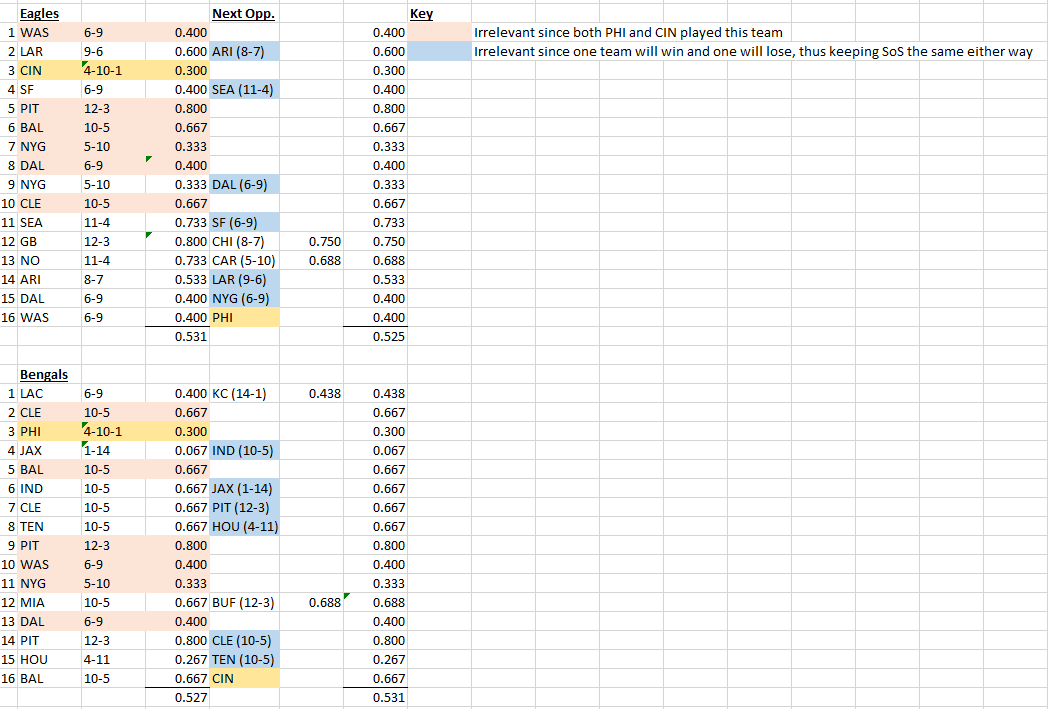The width and height of the screenshot is (1048, 709).
Task: Select the 8-7 record cell next to ARI
Action: 114,279
